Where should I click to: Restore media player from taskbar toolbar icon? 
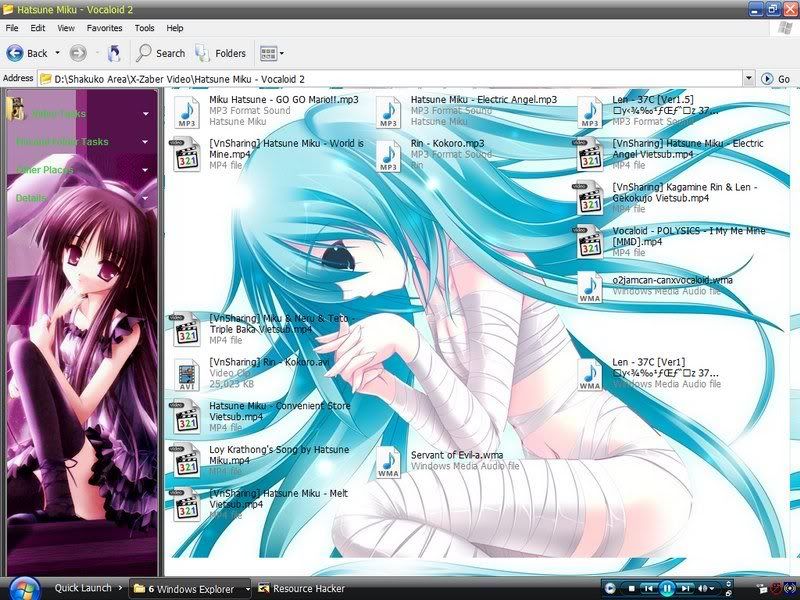click(x=728, y=593)
